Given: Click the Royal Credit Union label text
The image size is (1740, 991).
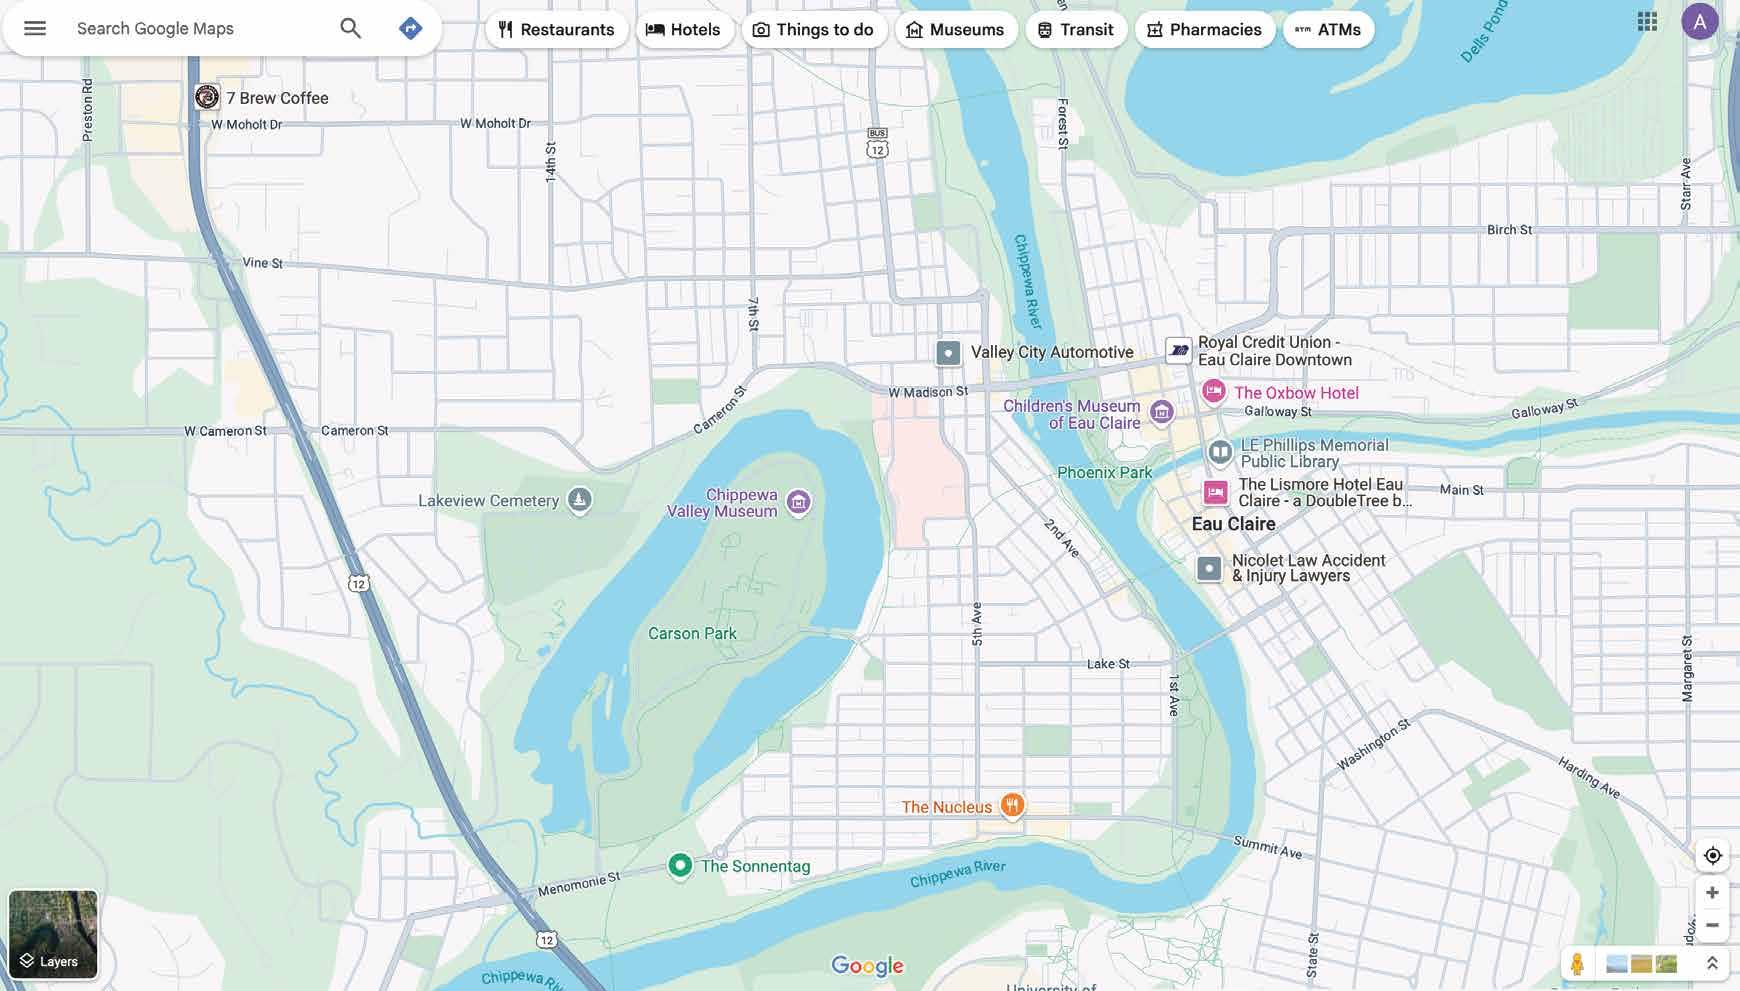Looking at the screenshot, I should 1275,351.
